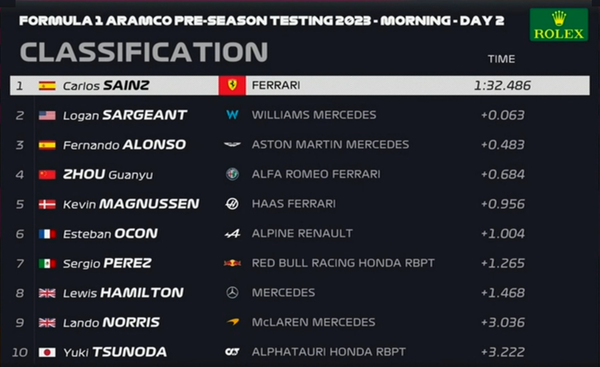Viewport: 600px width, 367px height.
Task: Click the Aston Martin wings logo
Action: [232, 144]
